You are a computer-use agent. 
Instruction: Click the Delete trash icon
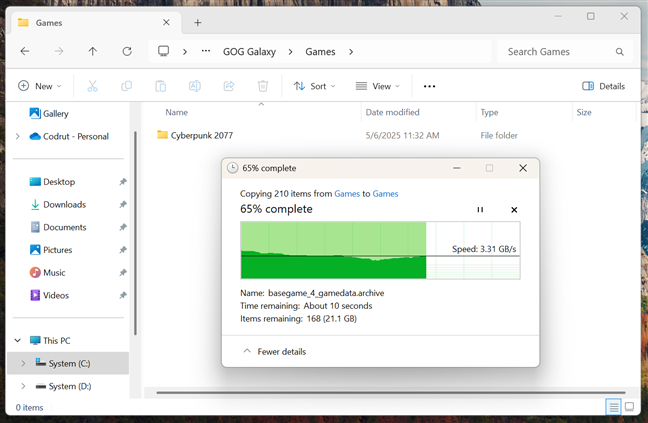click(263, 86)
